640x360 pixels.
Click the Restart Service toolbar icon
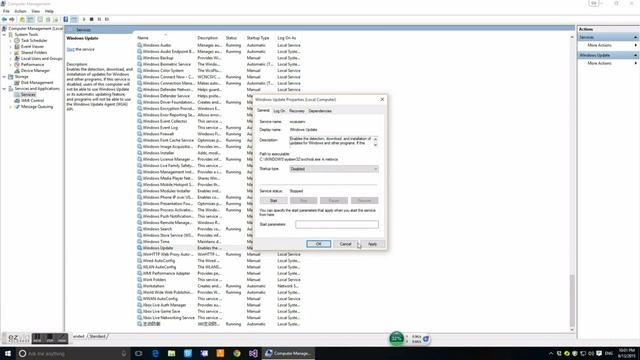107,19
